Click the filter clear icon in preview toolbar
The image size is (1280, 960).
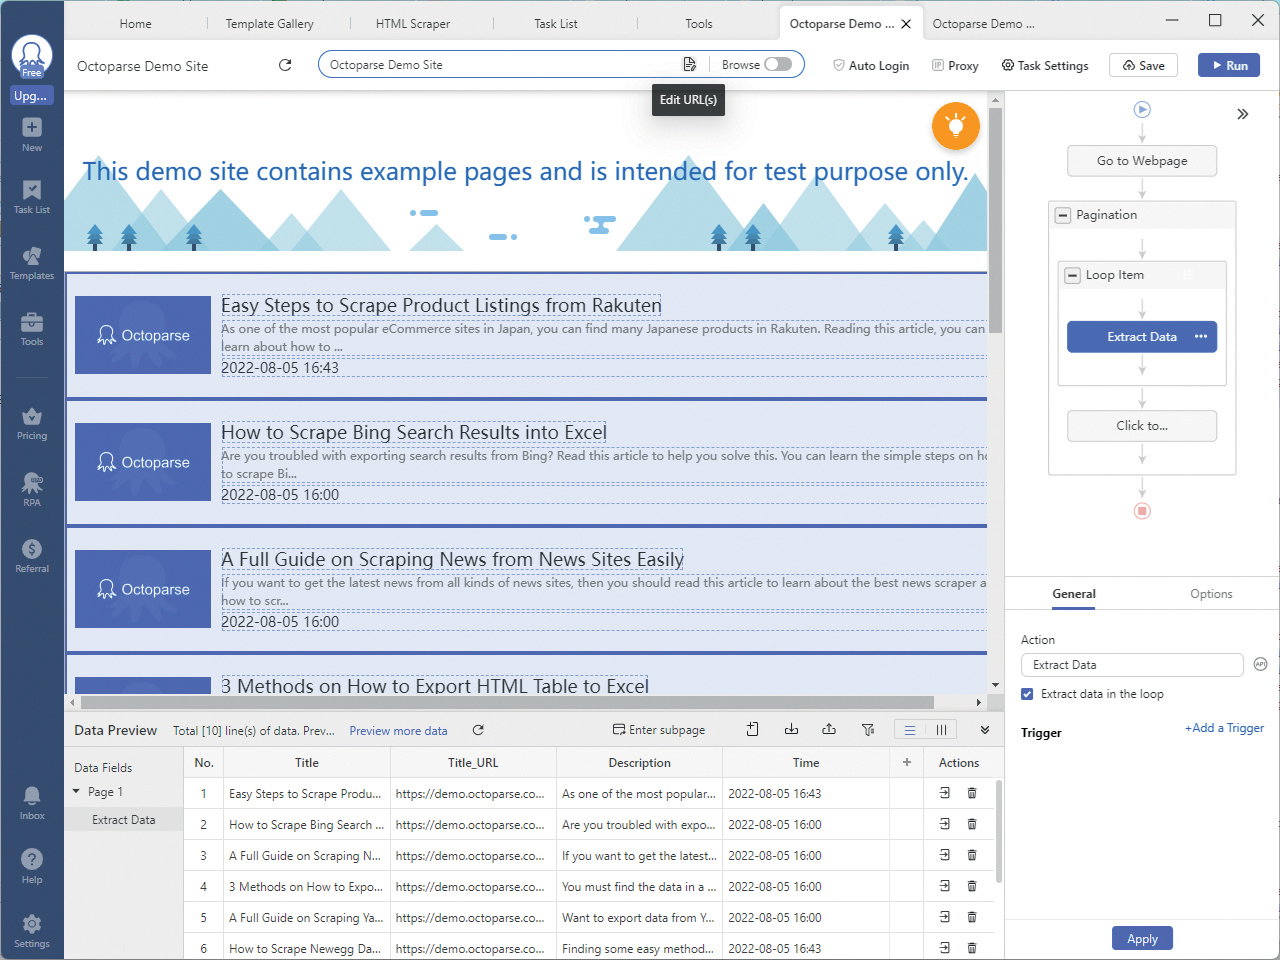pyautogui.click(x=868, y=730)
